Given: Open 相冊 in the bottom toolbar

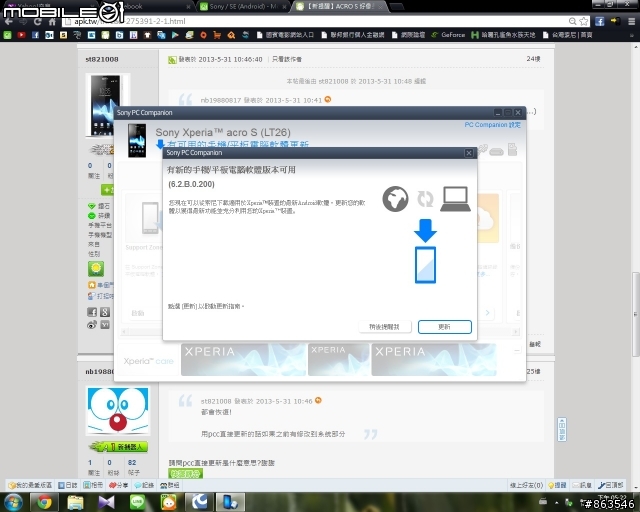Looking at the screenshot, I should click(x=93, y=485).
